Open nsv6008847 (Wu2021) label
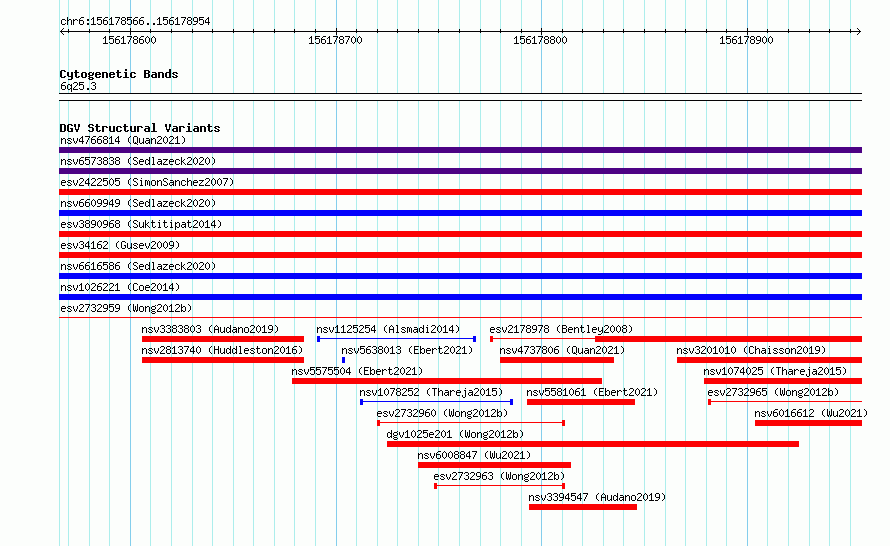Screen dimensions: 890x546 coord(474,455)
